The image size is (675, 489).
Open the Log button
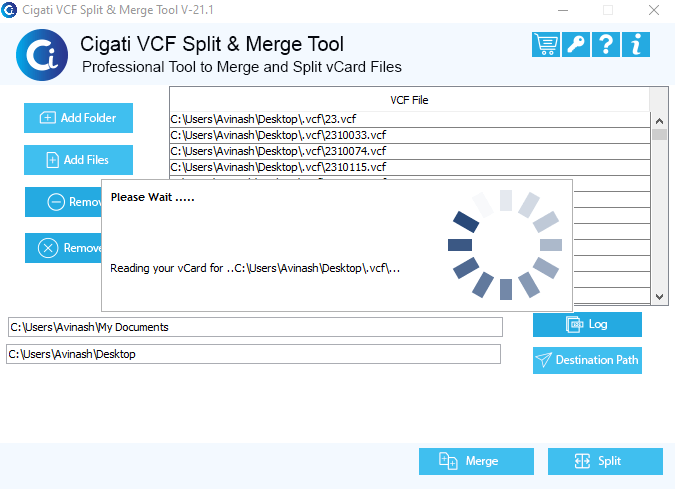point(587,325)
